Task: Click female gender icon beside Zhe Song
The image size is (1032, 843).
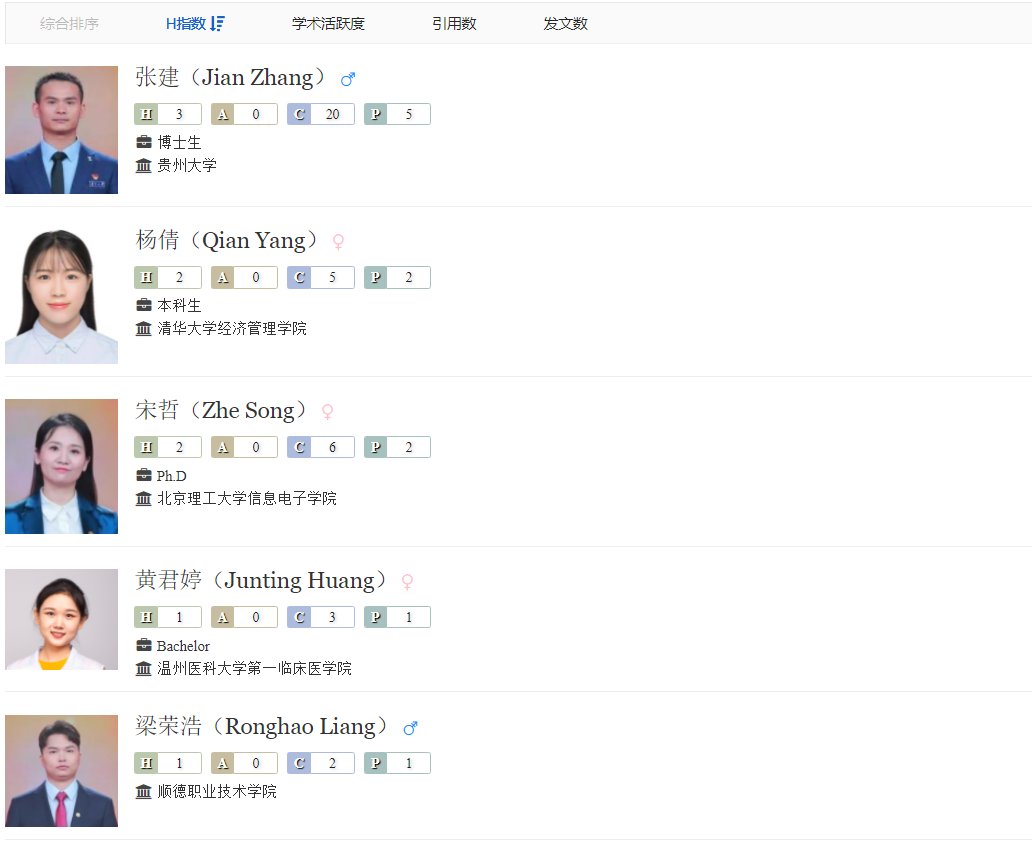Action: click(x=327, y=412)
